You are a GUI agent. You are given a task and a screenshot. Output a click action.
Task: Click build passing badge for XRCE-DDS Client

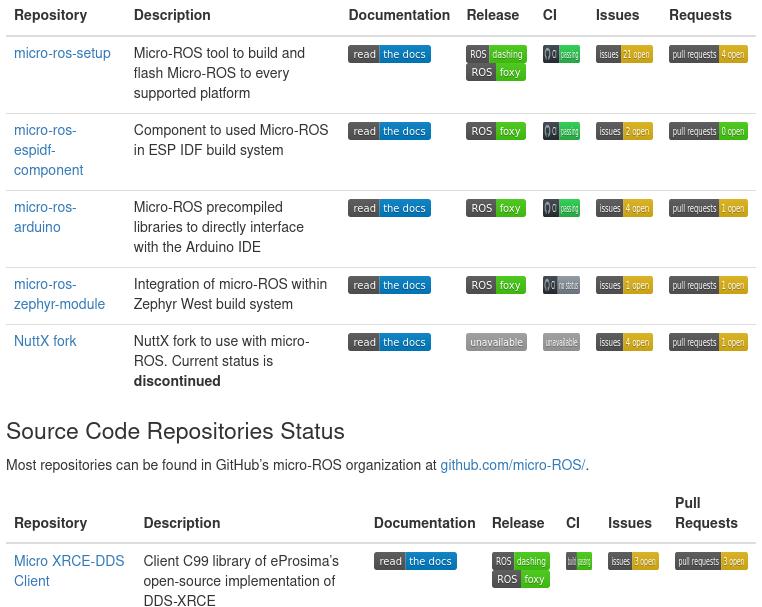pos(579,561)
